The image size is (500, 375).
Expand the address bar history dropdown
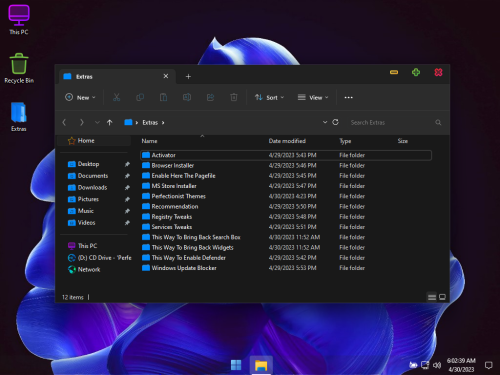pos(325,122)
